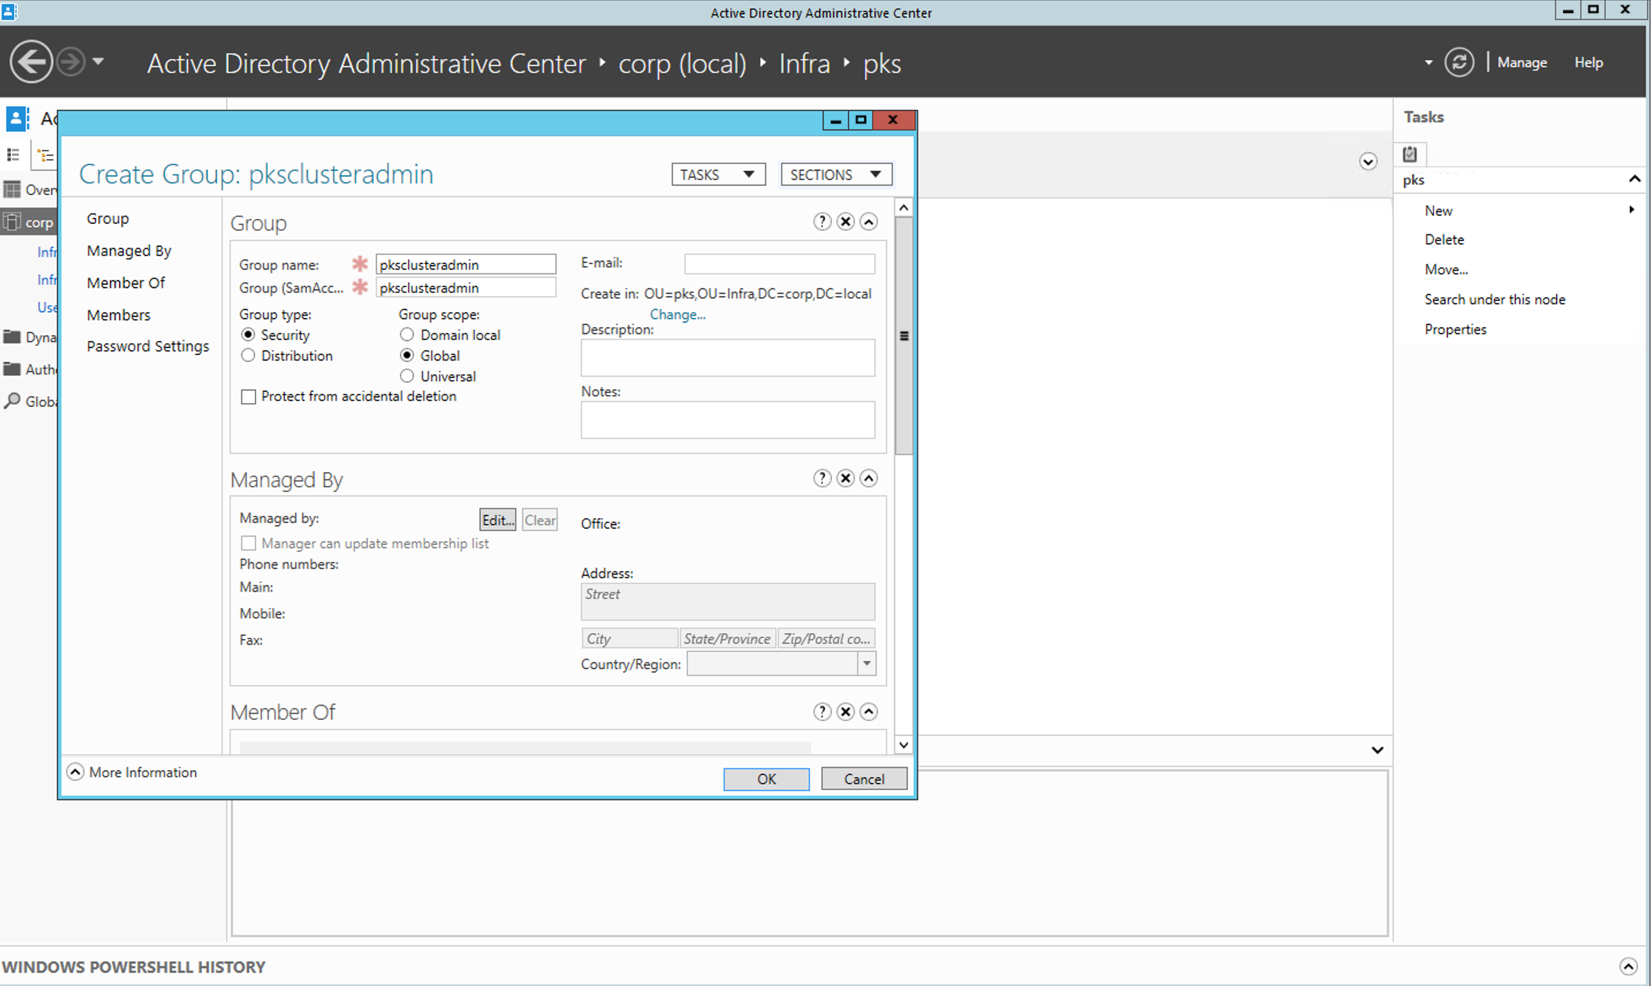Open the Dynamic Access Control folder icon
This screenshot has height=986, width=1651.
tap(12, 337)
